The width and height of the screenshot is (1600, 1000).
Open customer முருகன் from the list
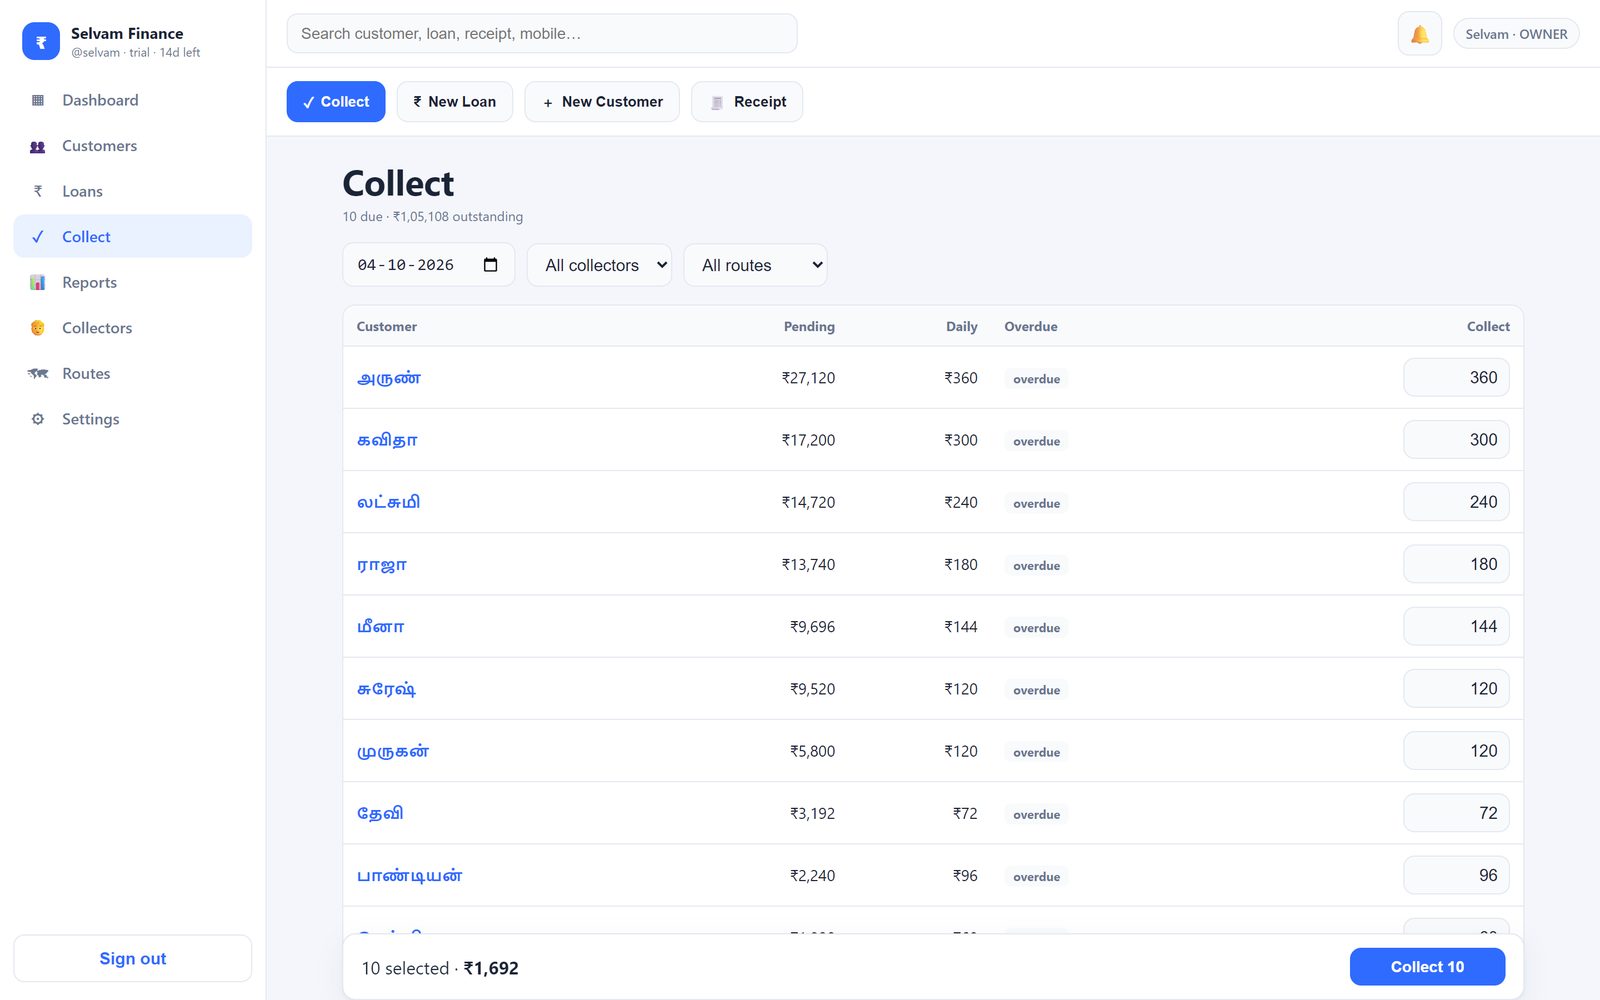tap(393, 751)
